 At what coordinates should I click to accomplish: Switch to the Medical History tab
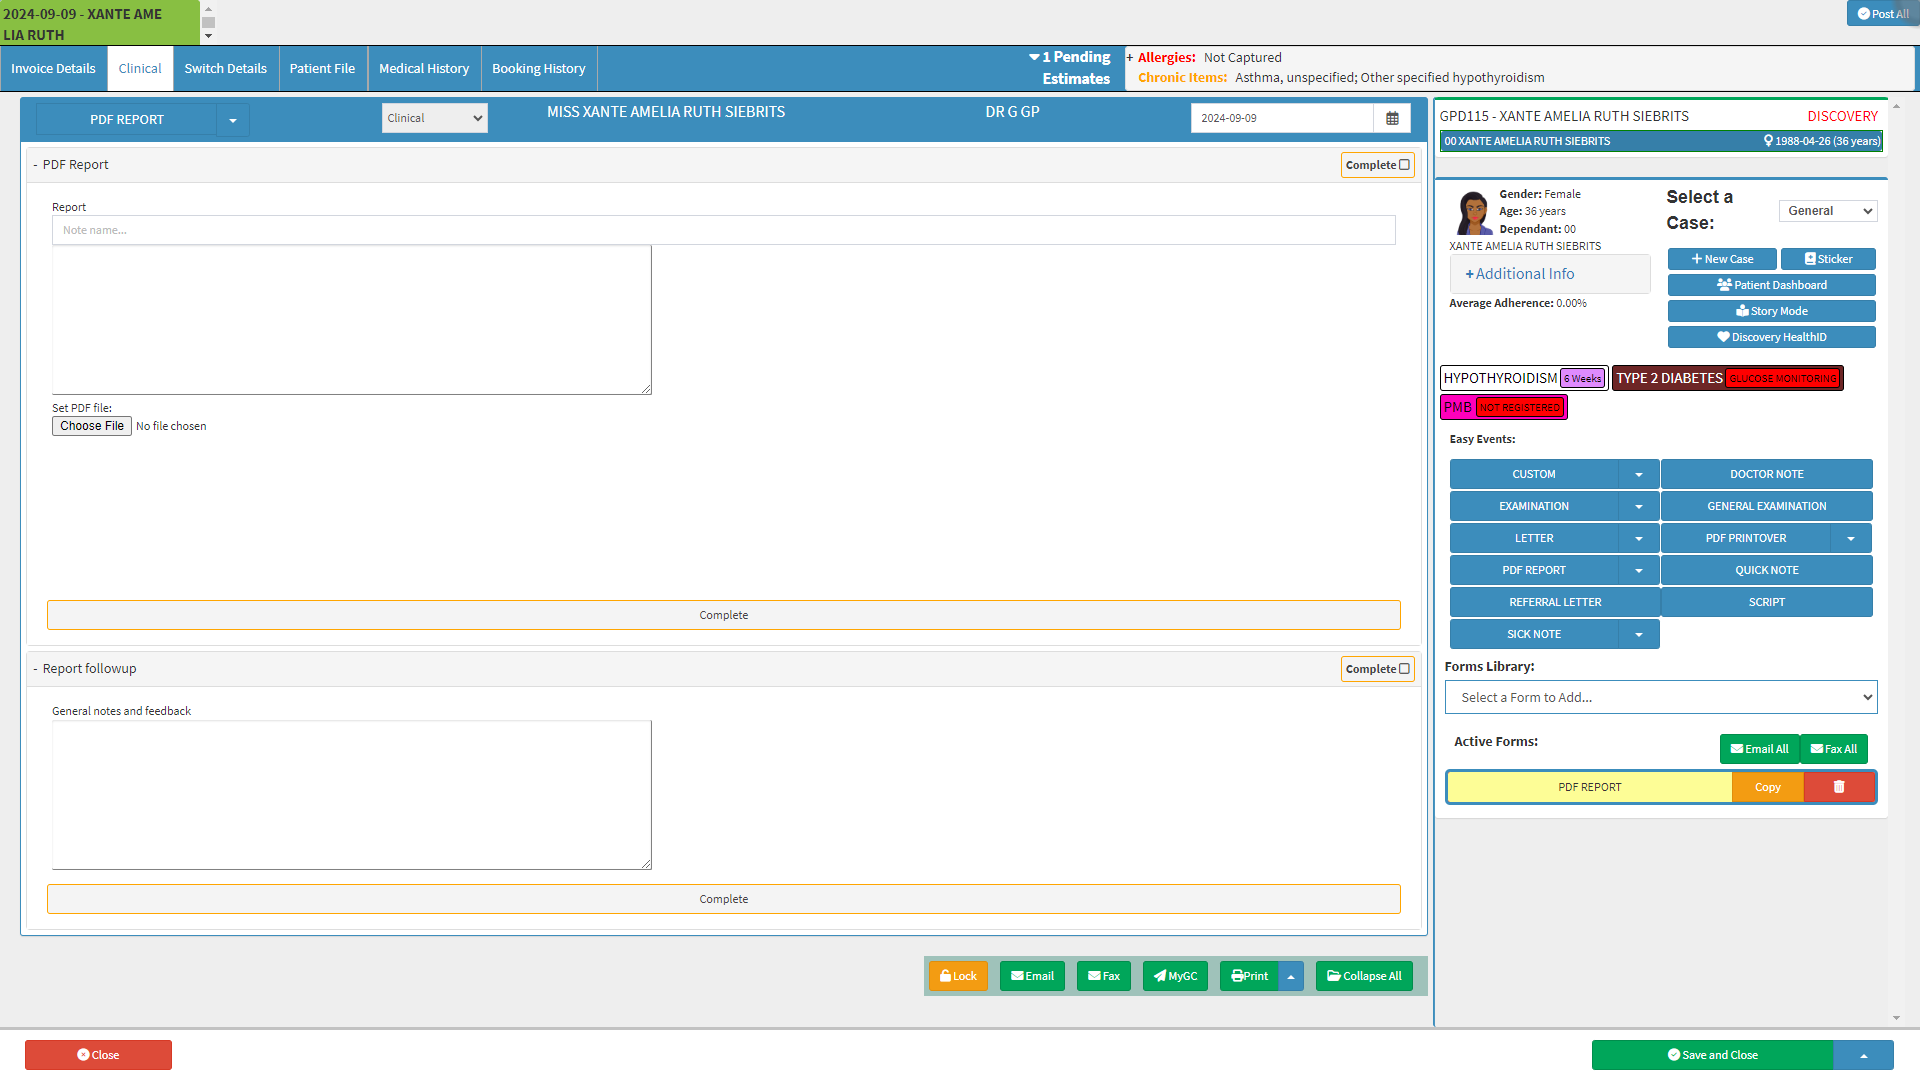click(x=424, y=69)
